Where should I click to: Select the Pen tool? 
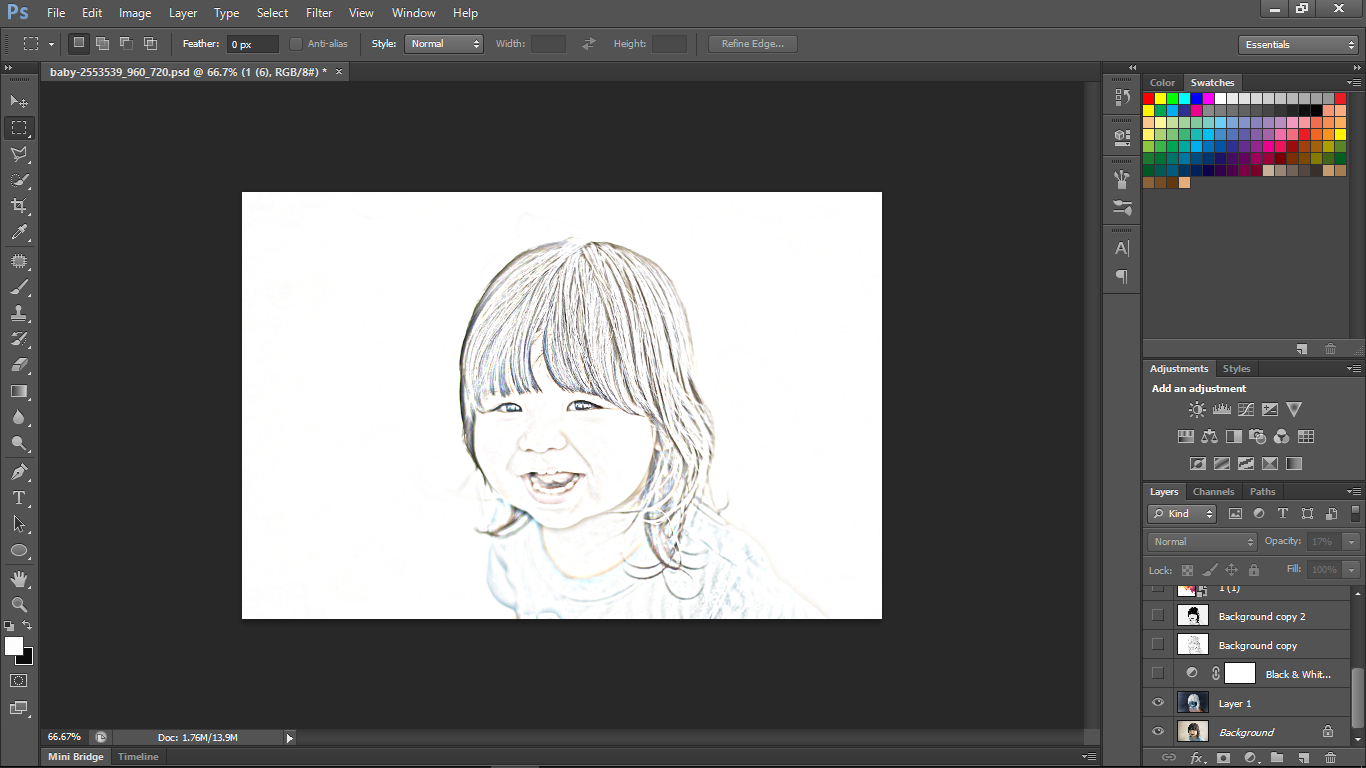(x=19, y=471)
